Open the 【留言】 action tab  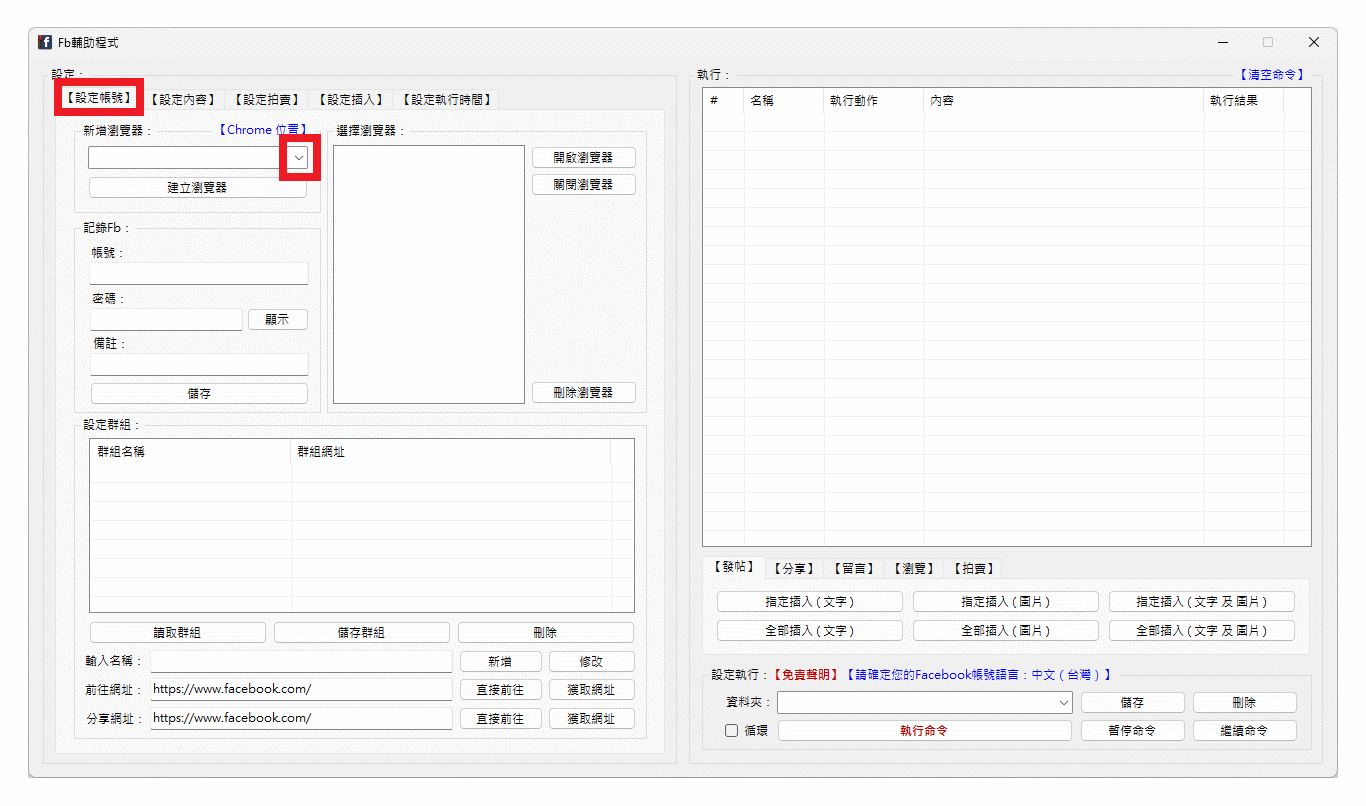coord(854,568)
